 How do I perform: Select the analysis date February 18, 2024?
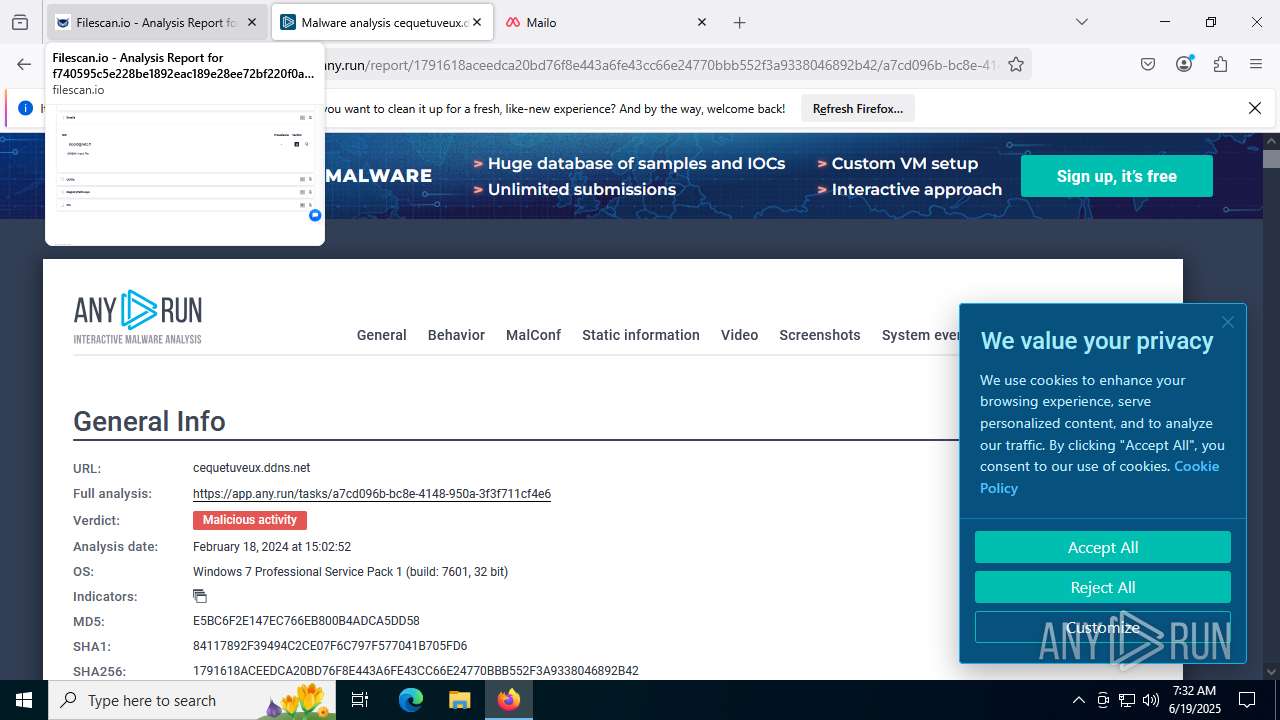pos(272,547)
